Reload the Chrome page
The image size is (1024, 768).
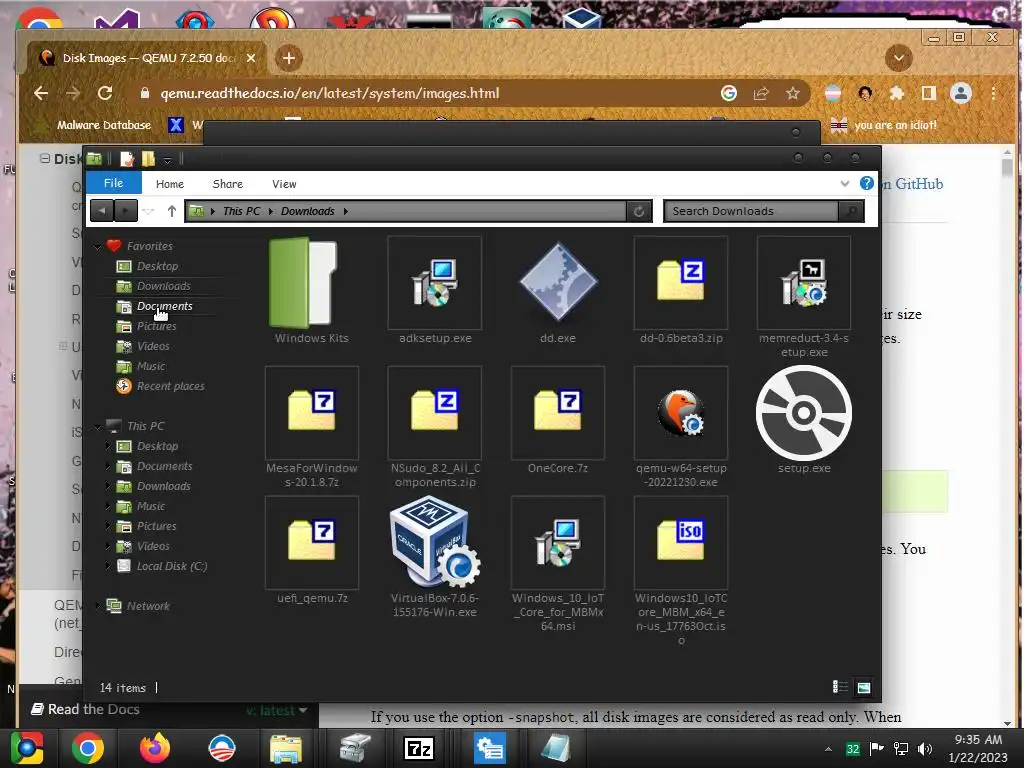coord(105,93)
